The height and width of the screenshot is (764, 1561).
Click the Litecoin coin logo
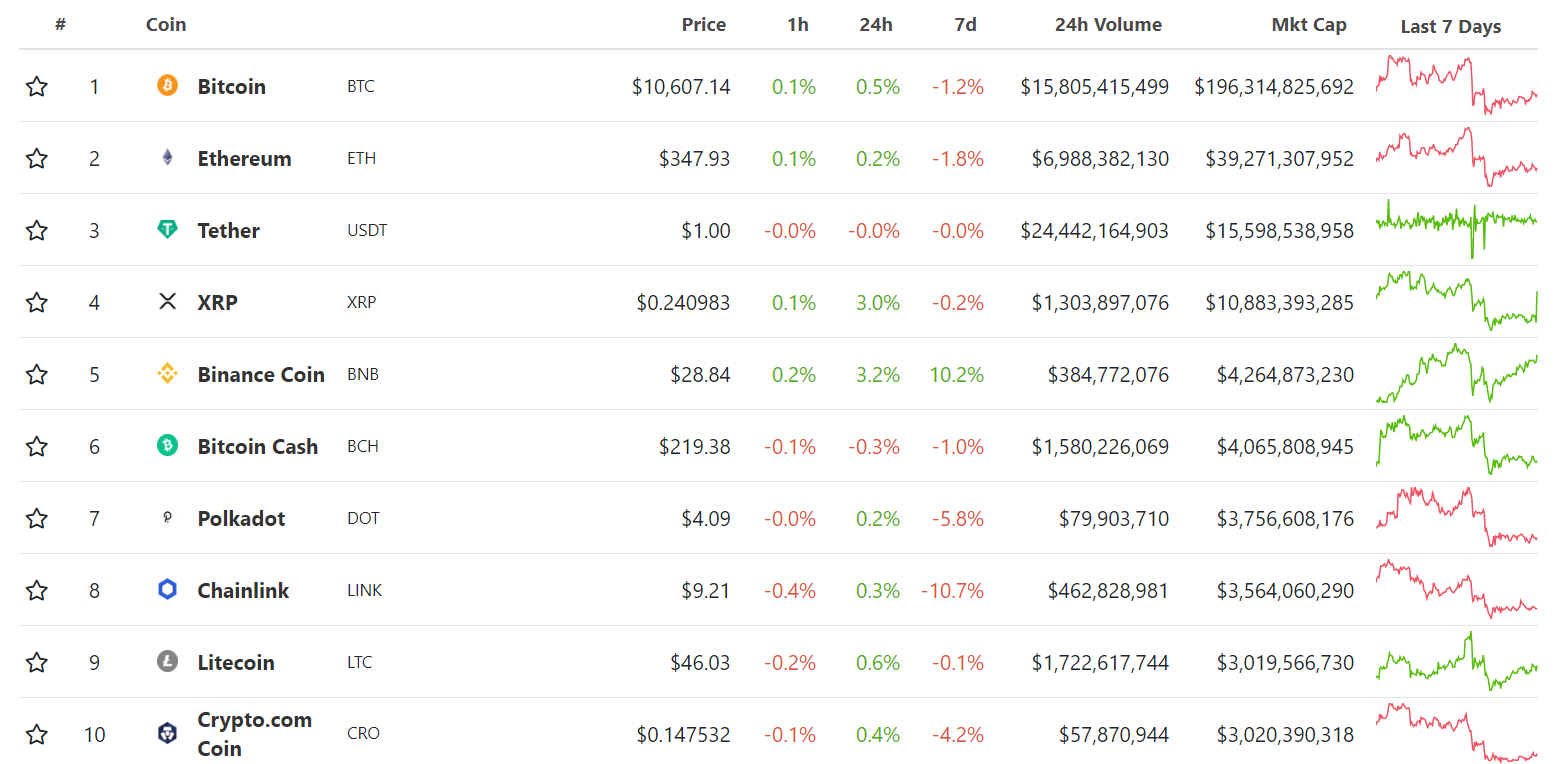[x=167, y=662]
